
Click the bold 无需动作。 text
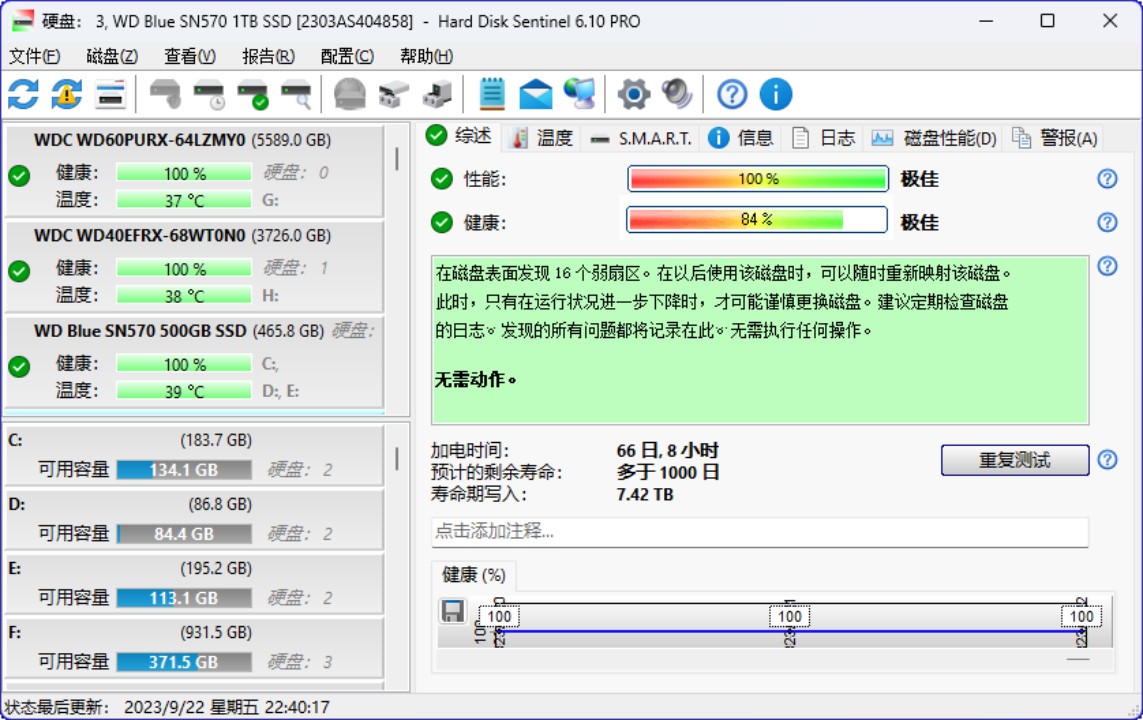[475, 380]
